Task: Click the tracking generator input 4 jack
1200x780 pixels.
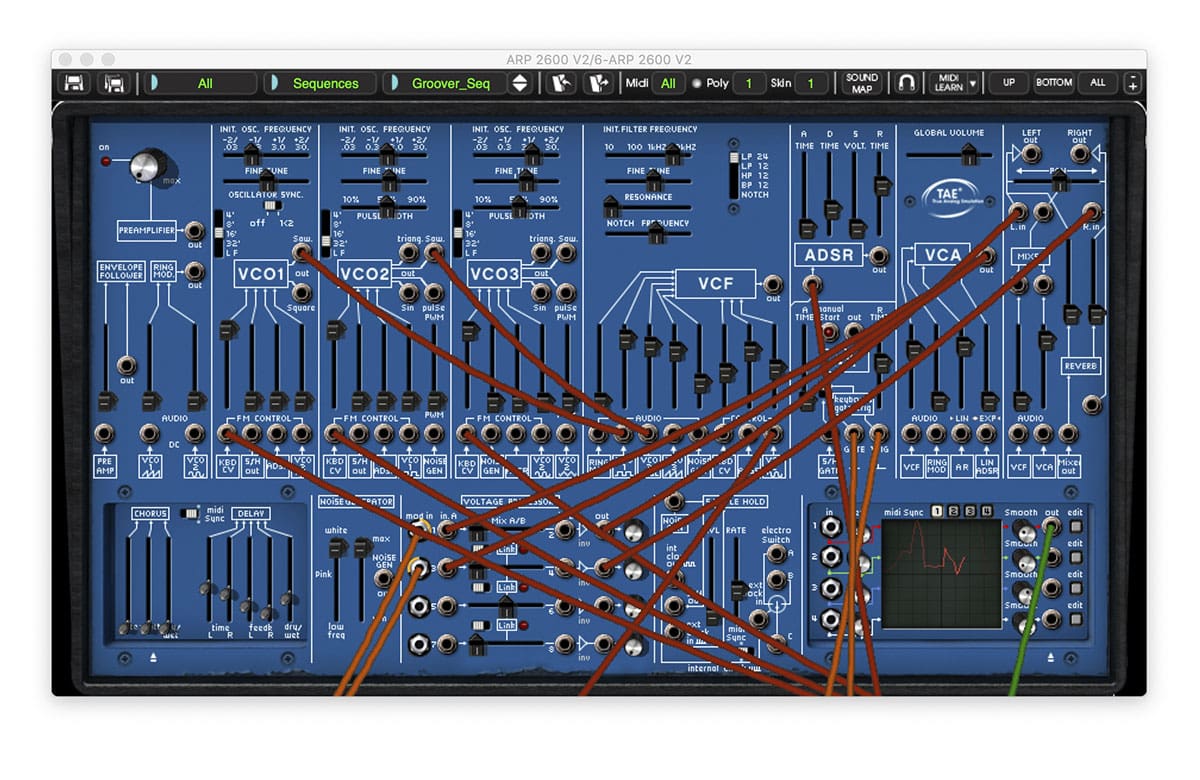Action: click(830, 618)
